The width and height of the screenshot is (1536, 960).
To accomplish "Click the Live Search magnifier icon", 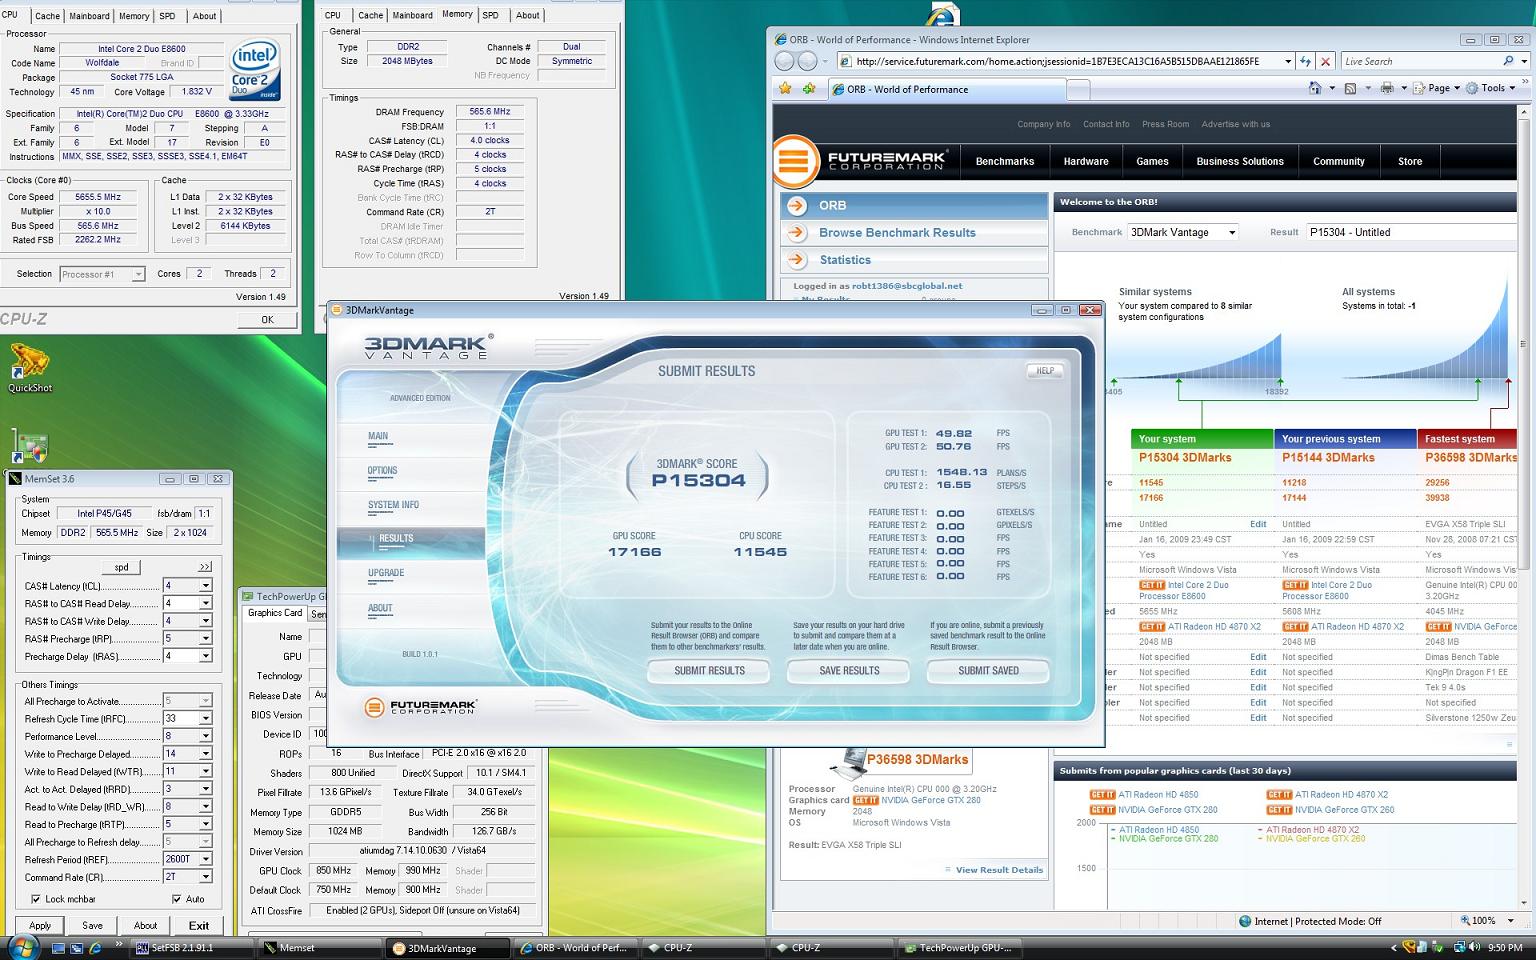I will tap(1509, 61).
